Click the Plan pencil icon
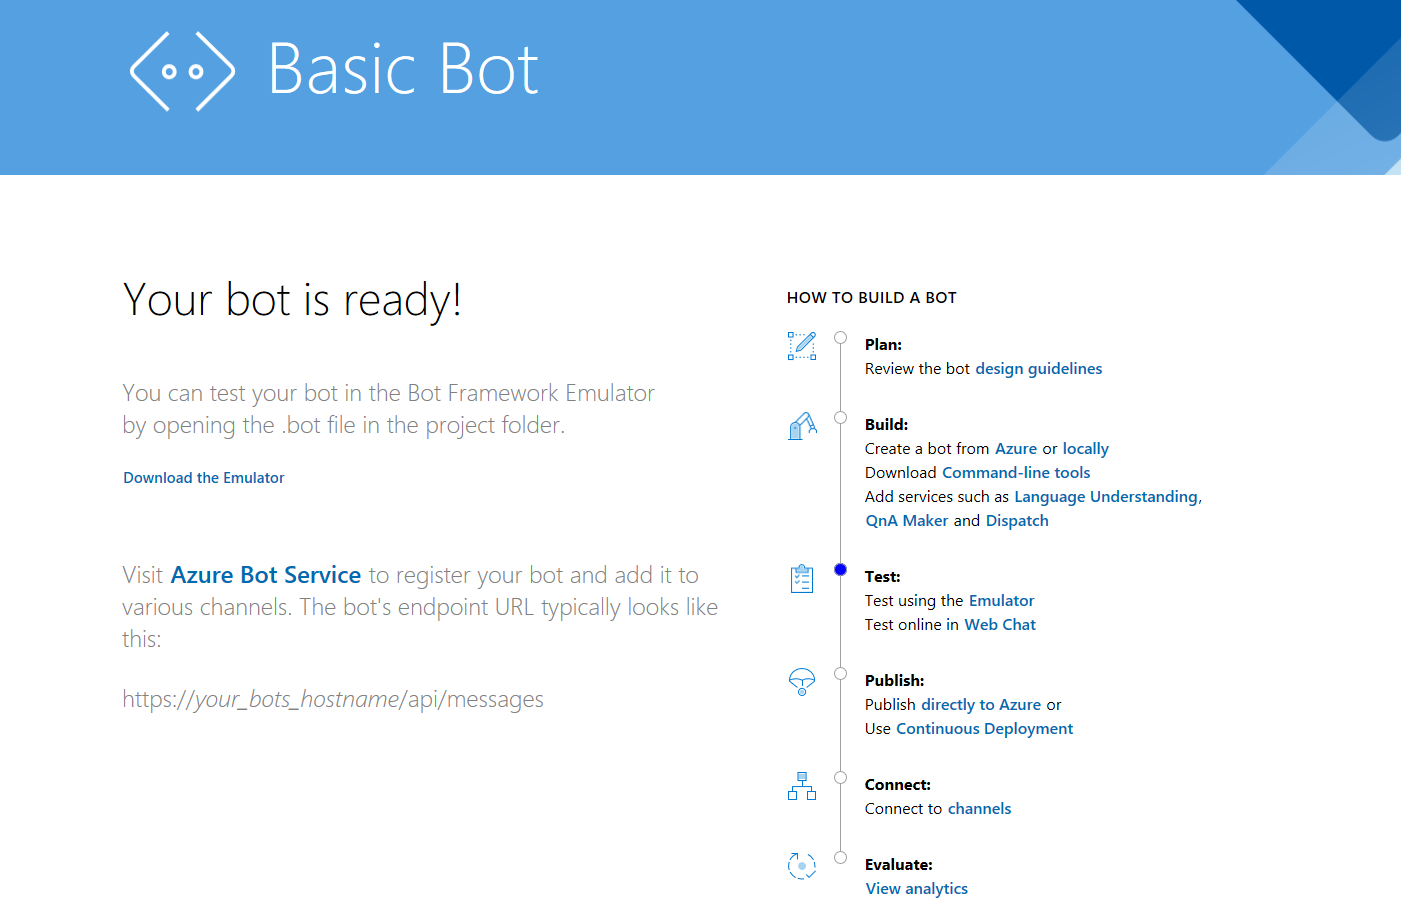This screenshot has height=918, width=1401. point(802,346)
